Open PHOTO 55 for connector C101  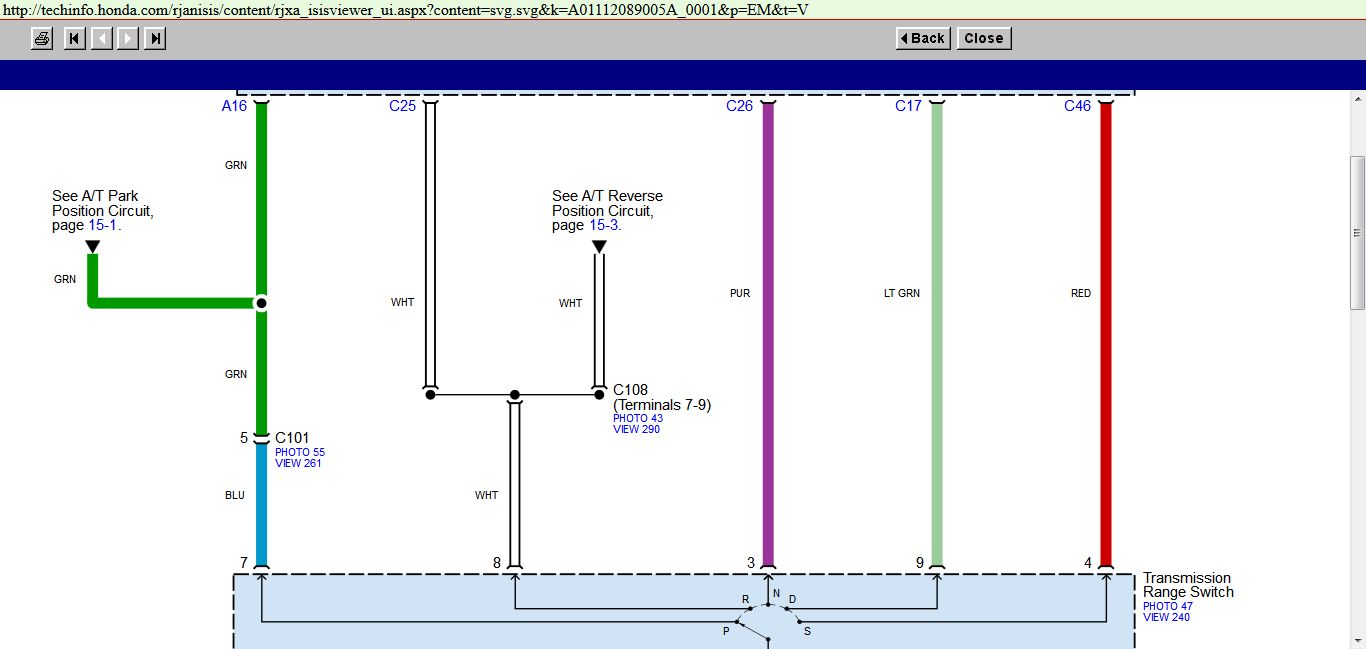(x=300, y=452)
